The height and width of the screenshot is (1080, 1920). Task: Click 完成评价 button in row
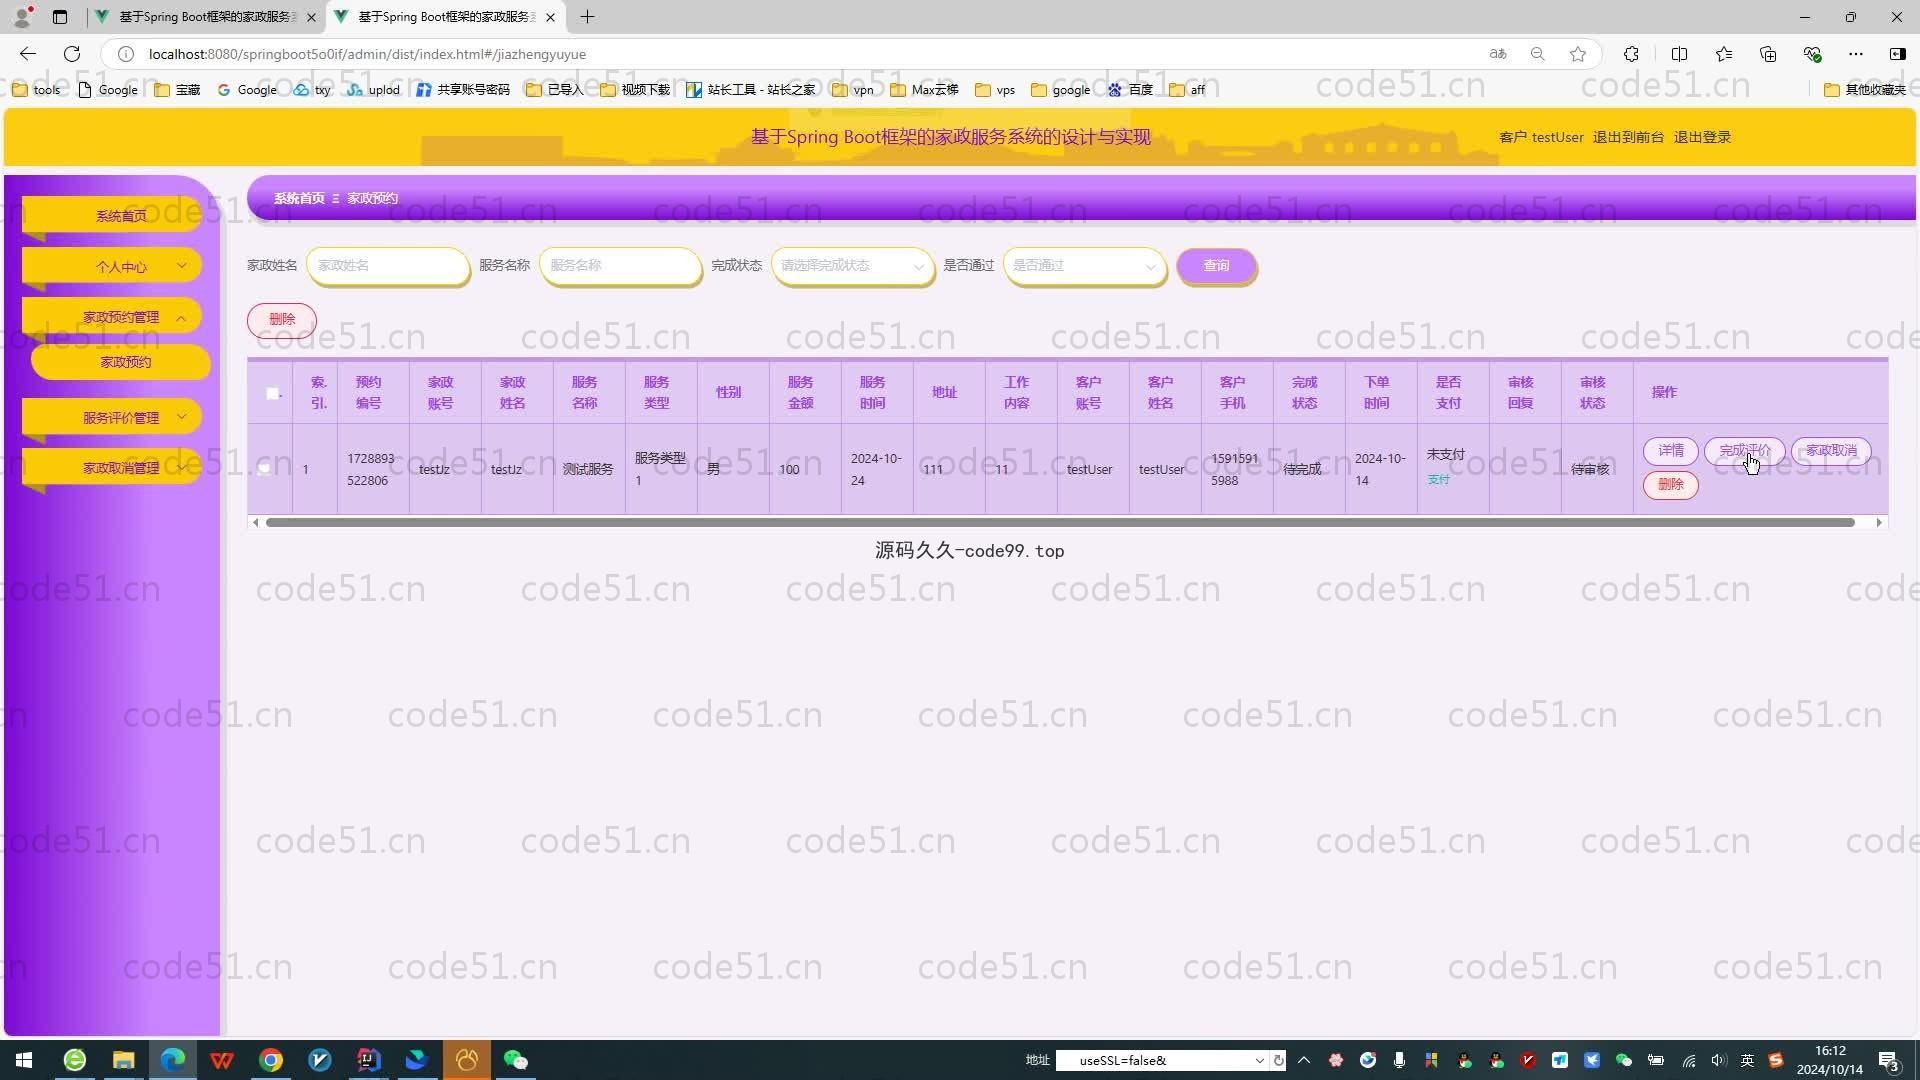tap(1744, 451)
